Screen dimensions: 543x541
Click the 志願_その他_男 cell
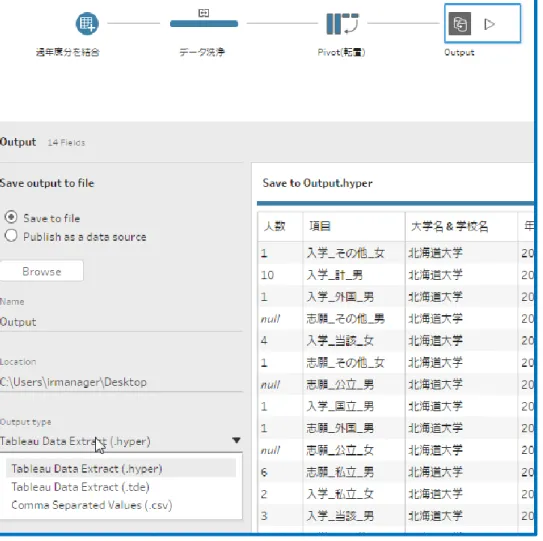(354, 319)
